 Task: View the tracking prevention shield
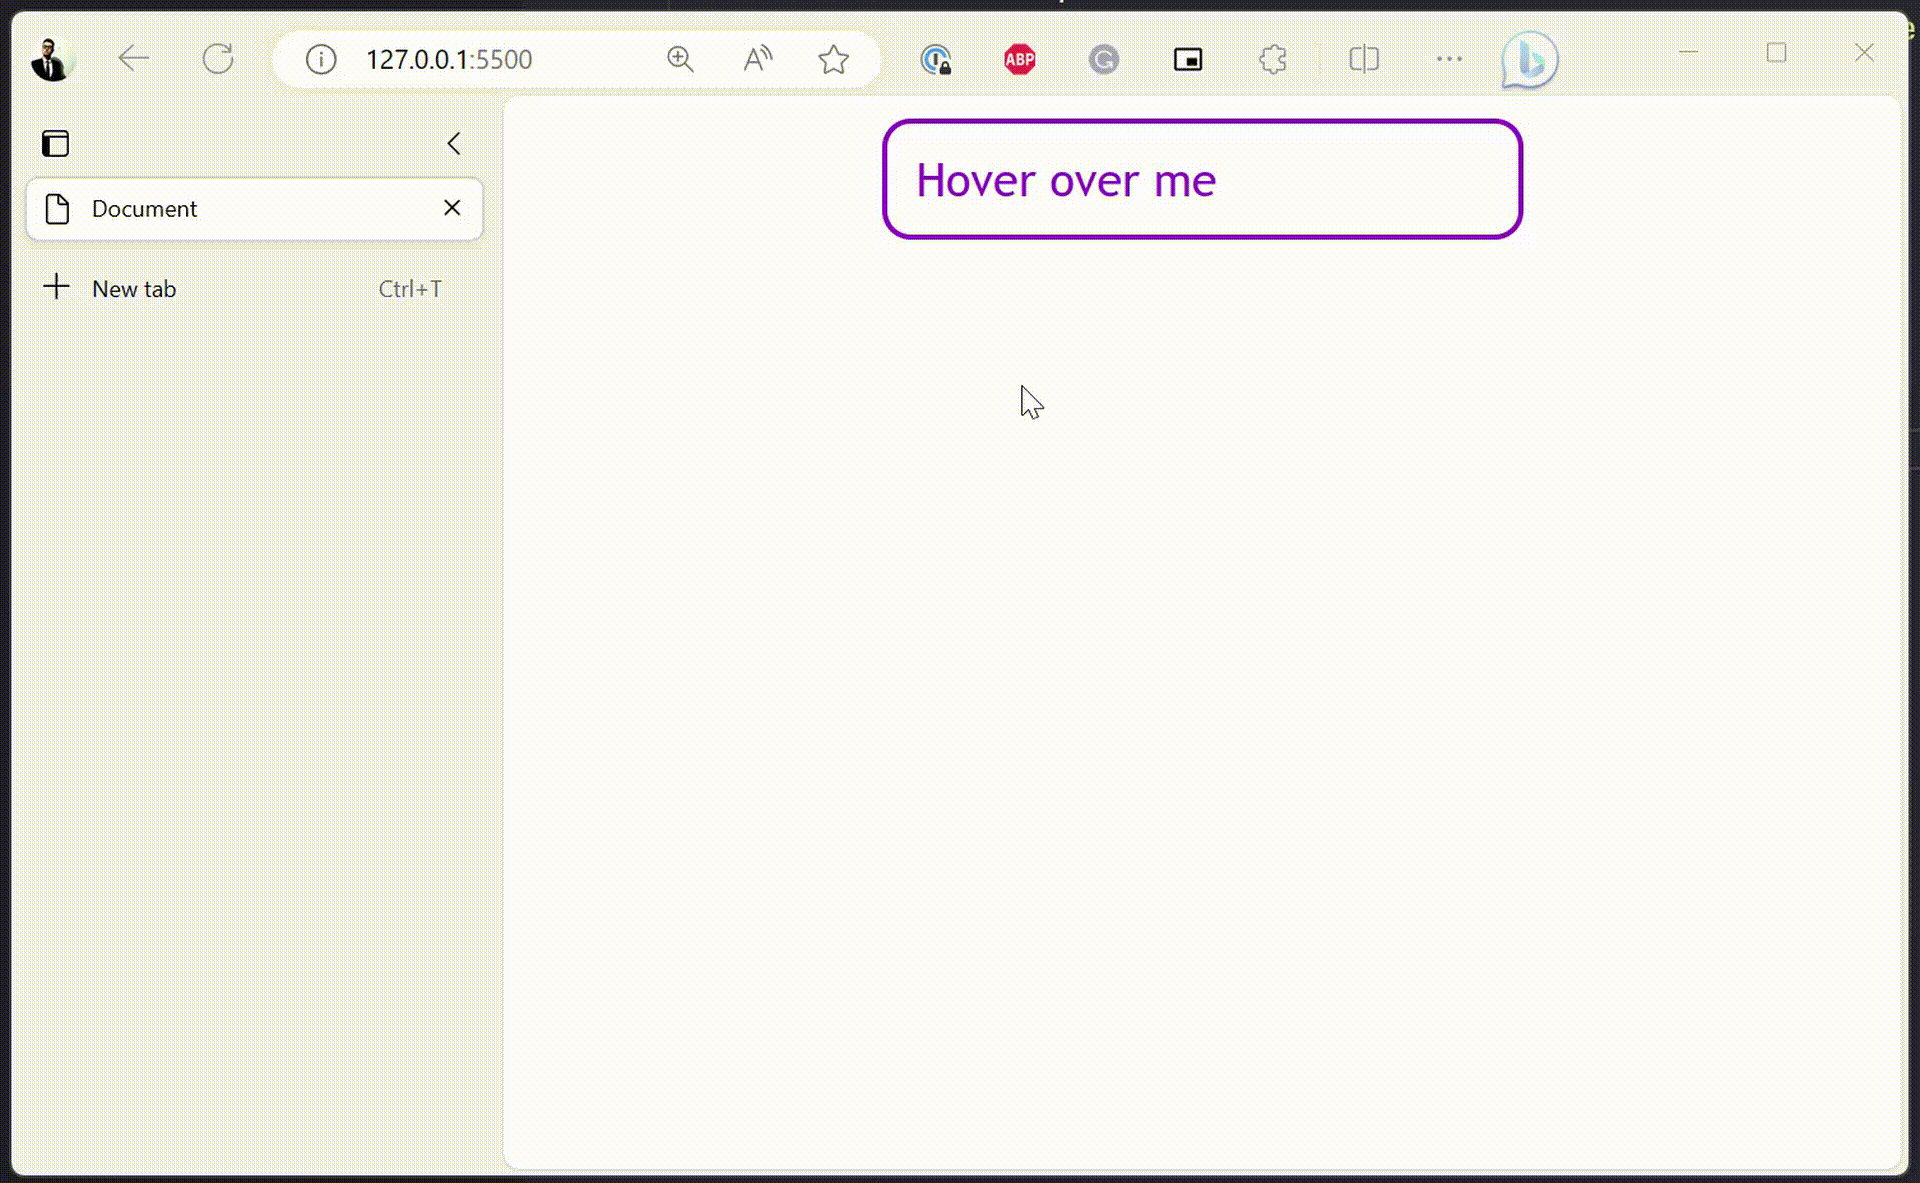click(935, 59)
